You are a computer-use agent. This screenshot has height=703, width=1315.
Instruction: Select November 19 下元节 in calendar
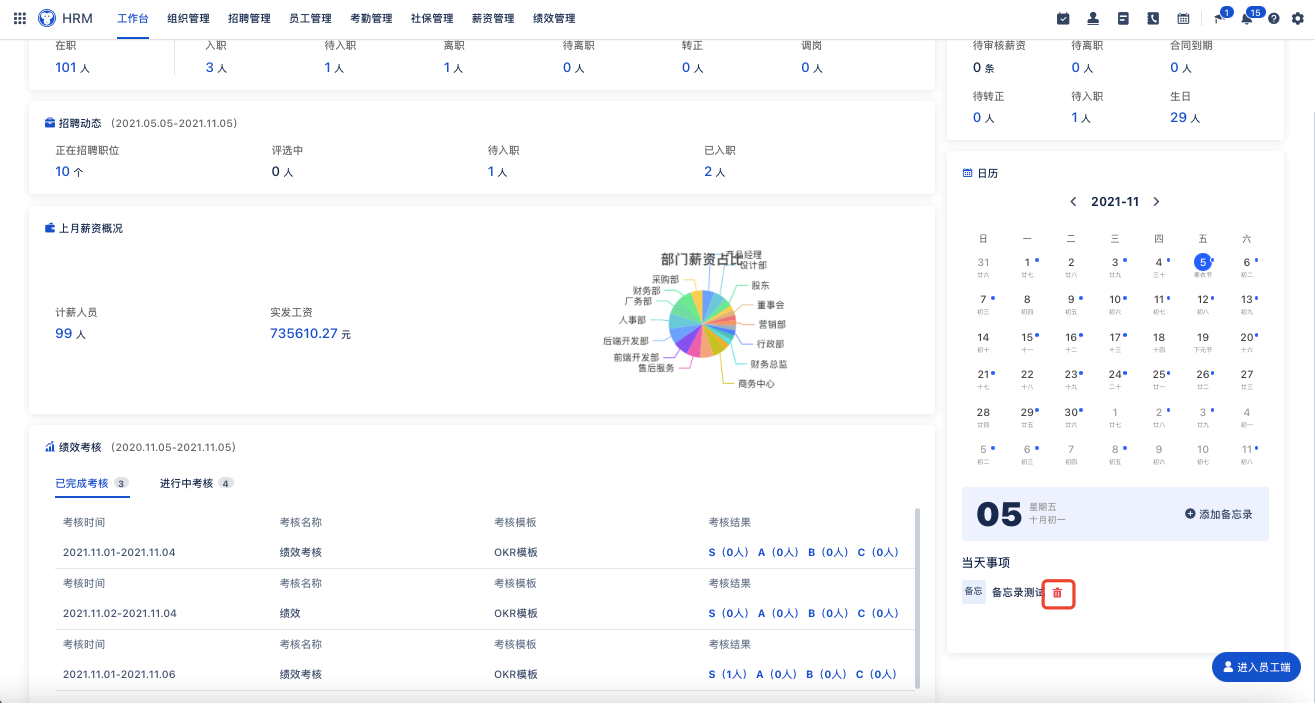1203,342
